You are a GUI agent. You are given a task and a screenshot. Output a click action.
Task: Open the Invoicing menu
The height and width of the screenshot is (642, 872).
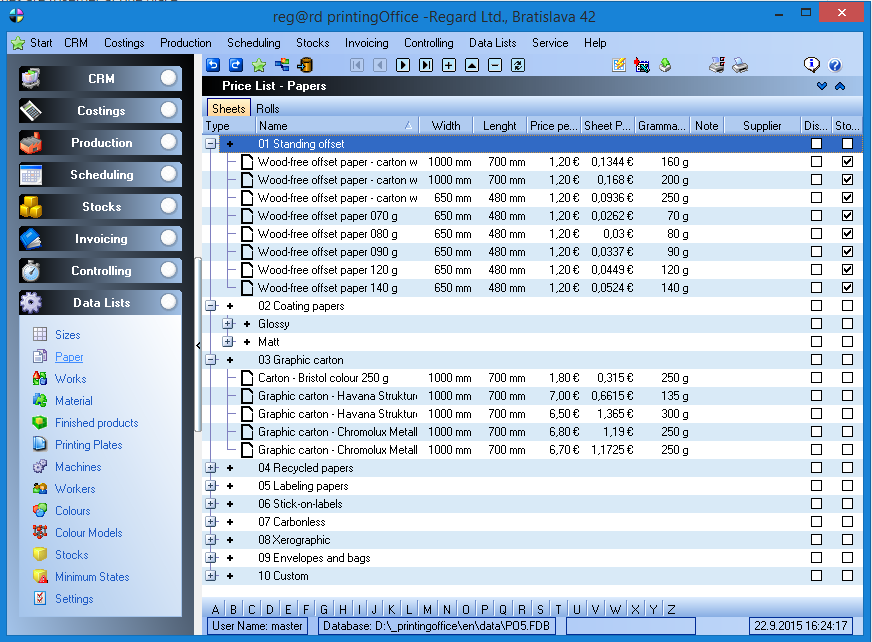pos(366,43)
